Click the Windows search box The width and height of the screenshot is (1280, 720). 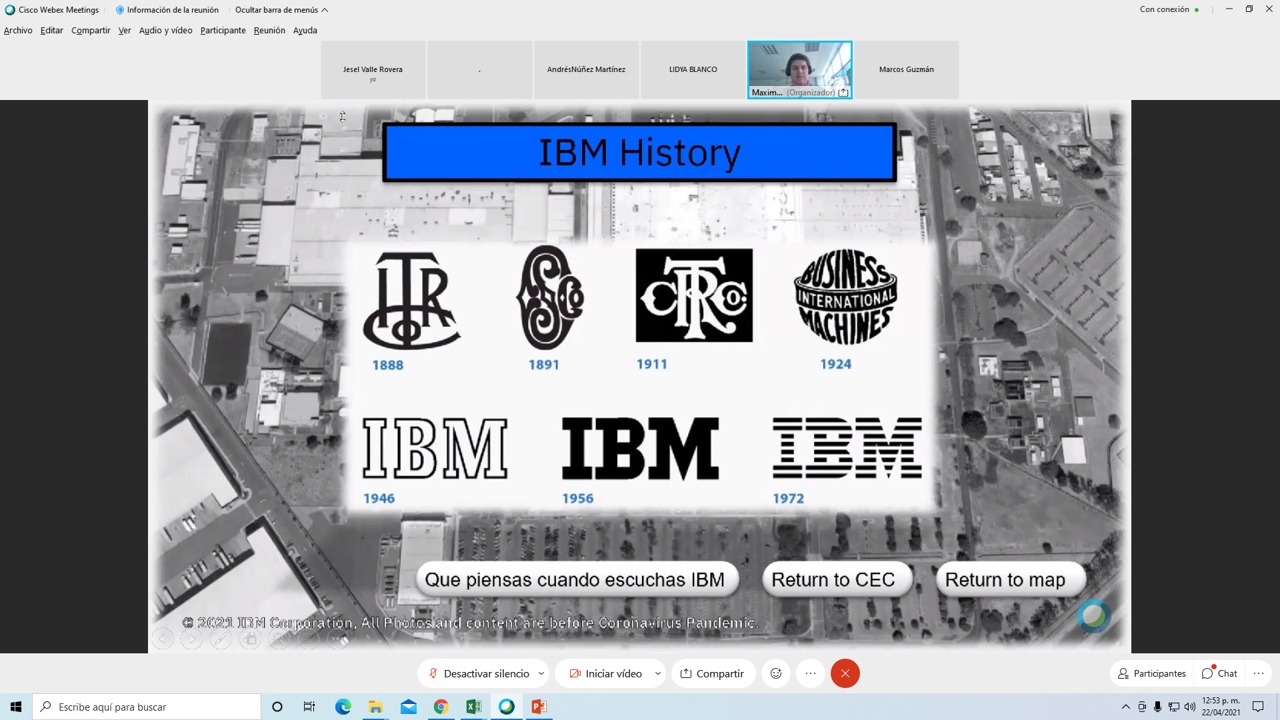pos(147,707)
